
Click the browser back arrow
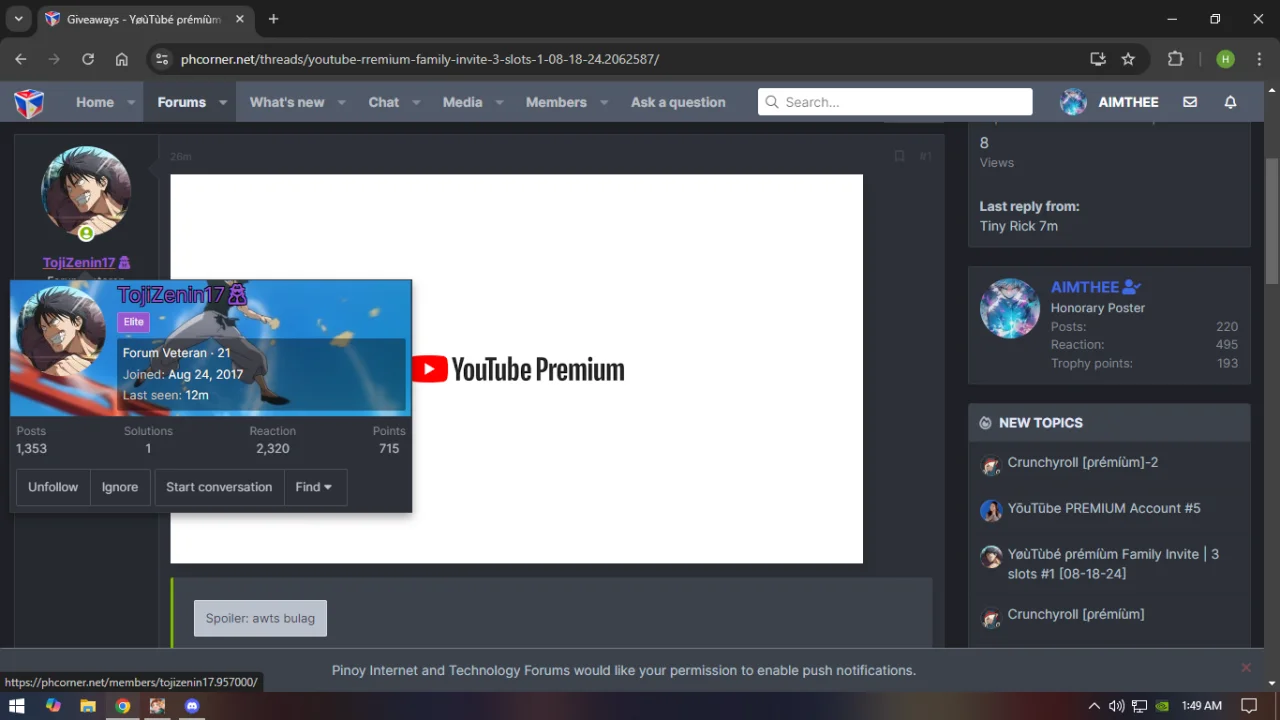click(21, 59)
